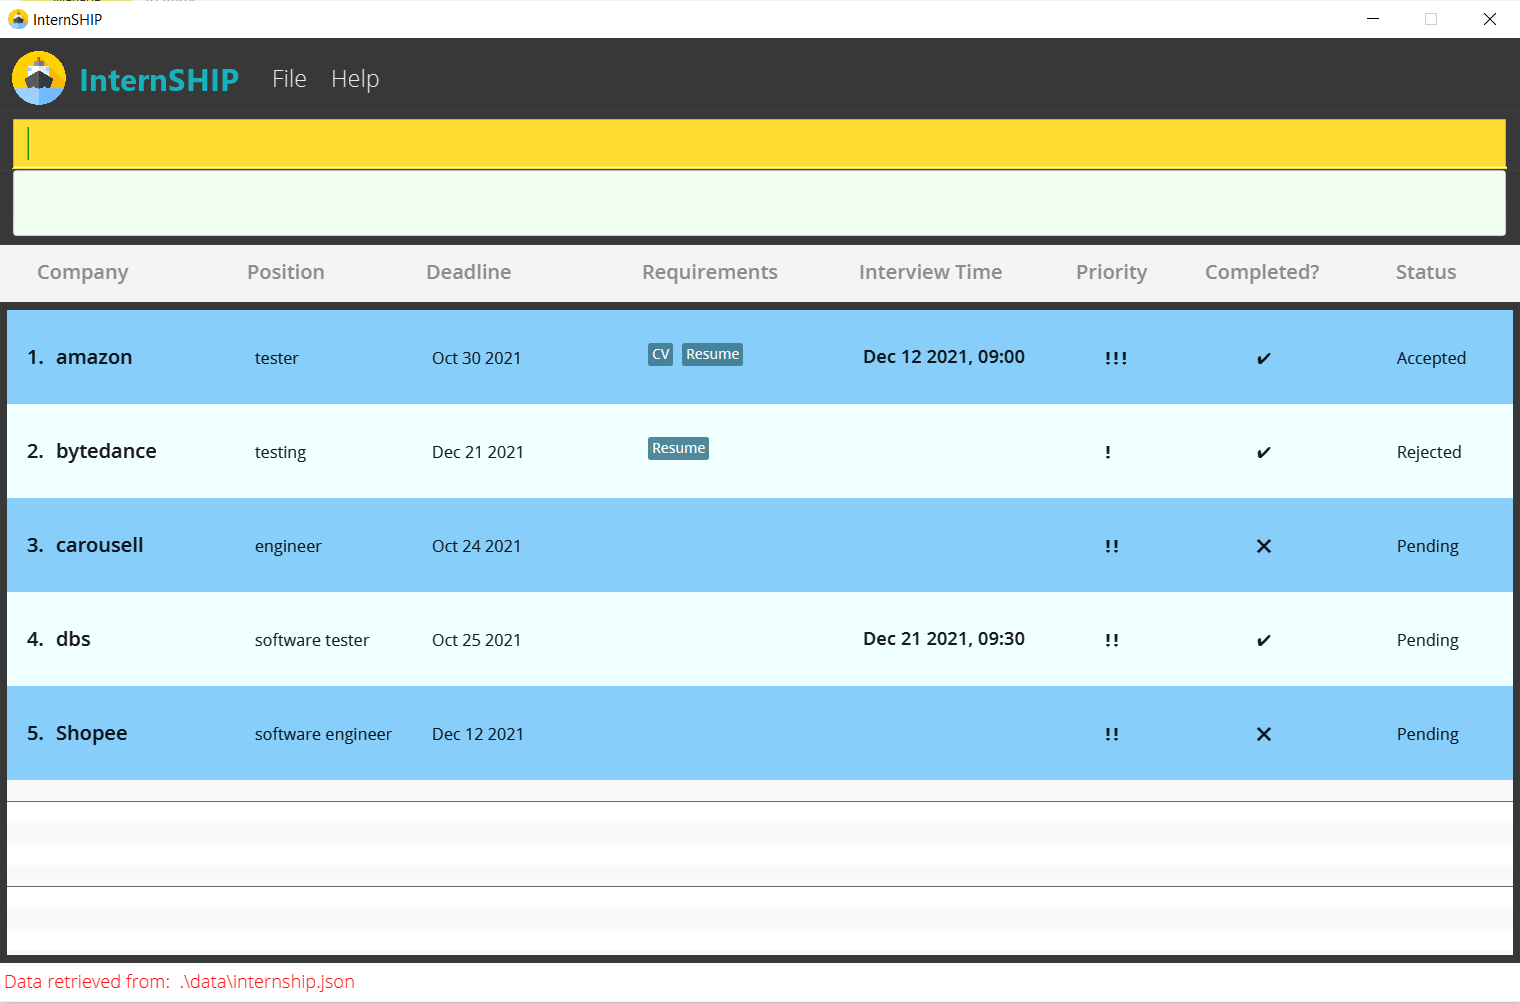This screenshot has width=1520, height=1004.
Task: Click dbs's double exclamation priority icon
Action: coord(1112,640)
